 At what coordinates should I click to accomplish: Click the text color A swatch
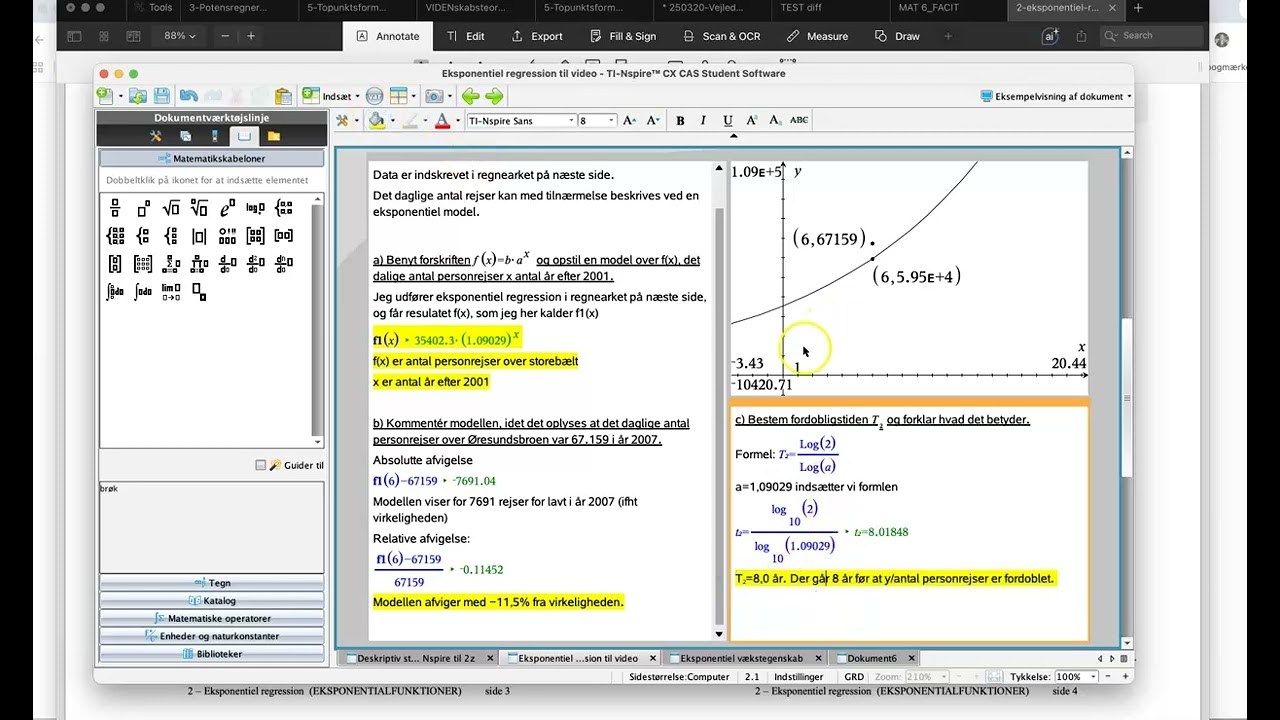tap(442, 121)
